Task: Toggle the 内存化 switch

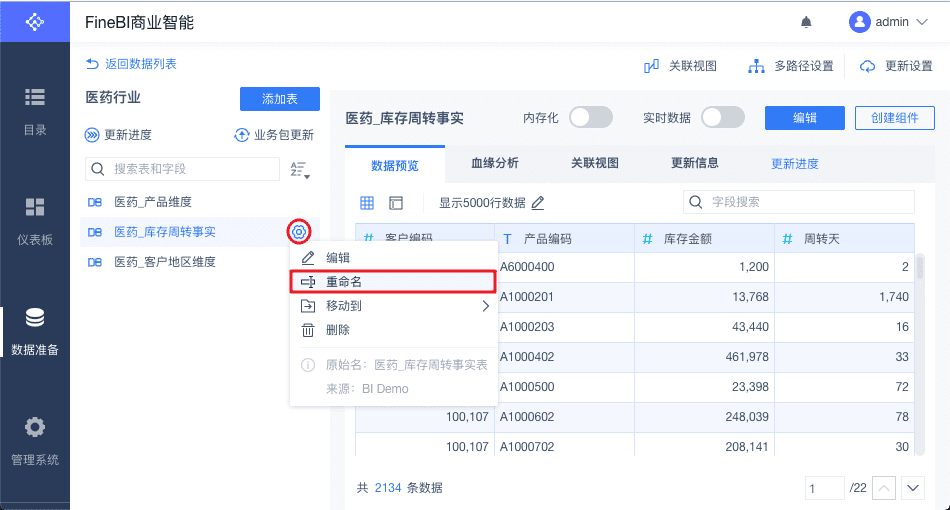Action: (590, 118)
